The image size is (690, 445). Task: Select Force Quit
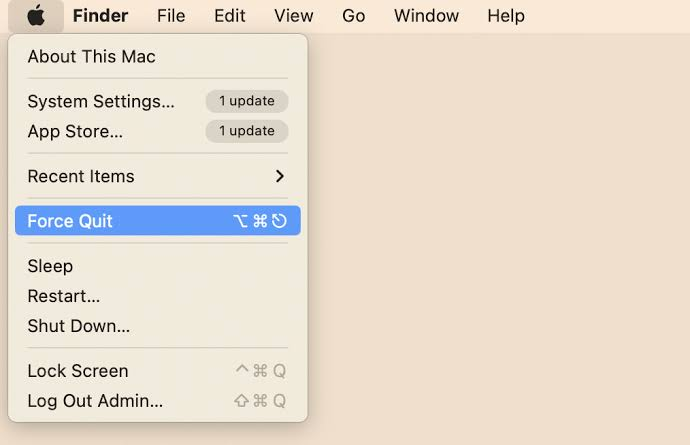pos(158,221)
